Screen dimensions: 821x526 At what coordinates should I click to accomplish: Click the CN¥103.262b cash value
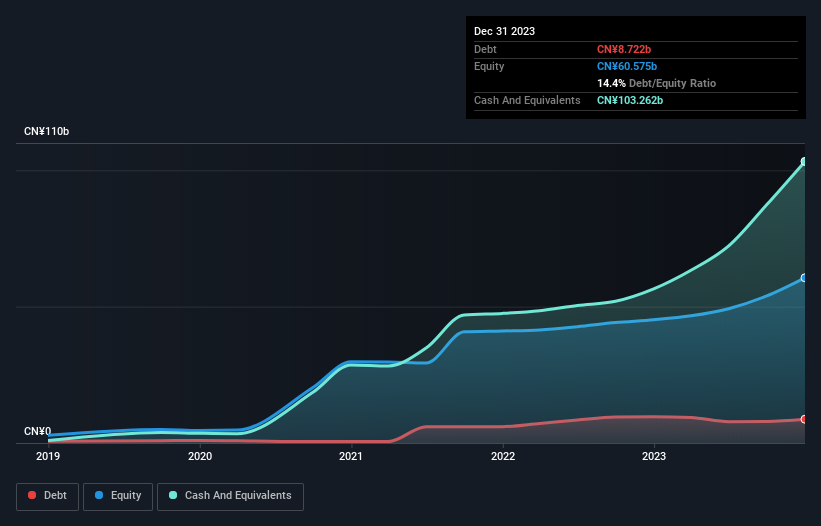(630, 100)
